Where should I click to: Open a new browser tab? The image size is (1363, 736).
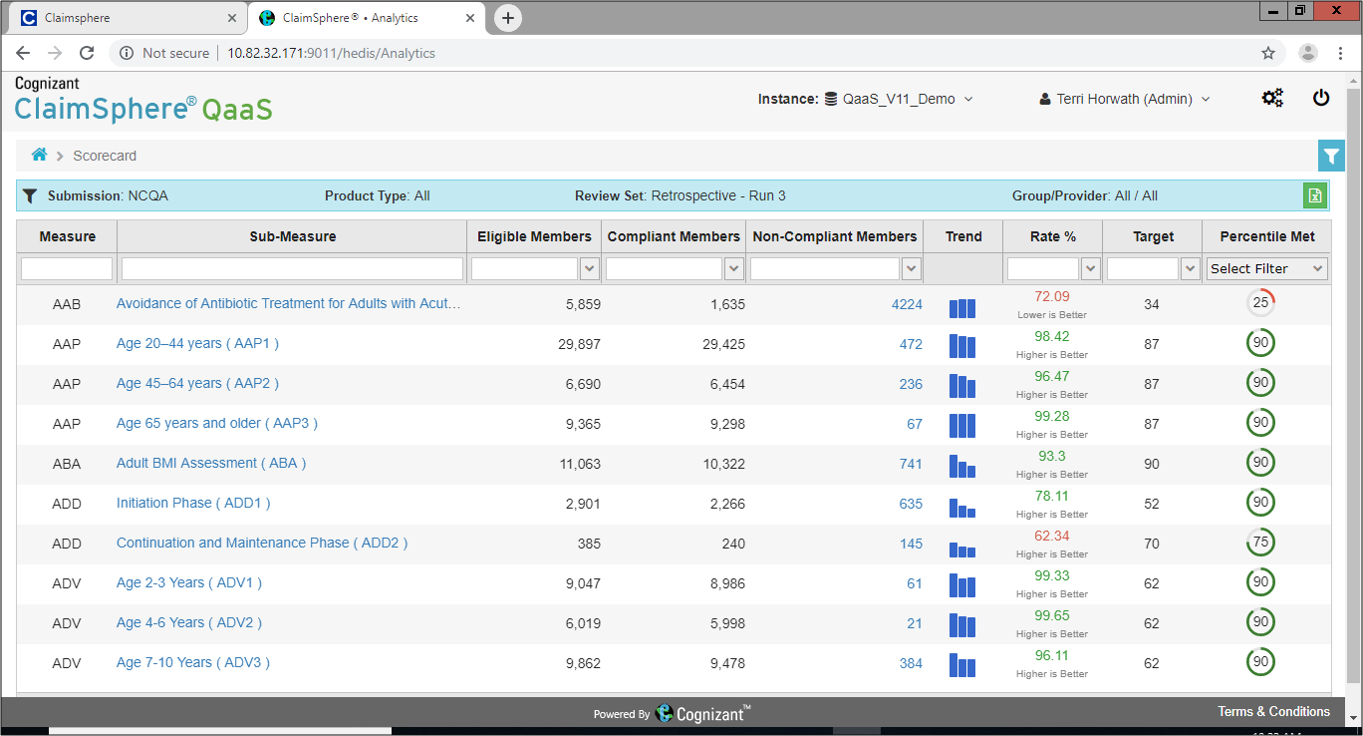[508, 18]
